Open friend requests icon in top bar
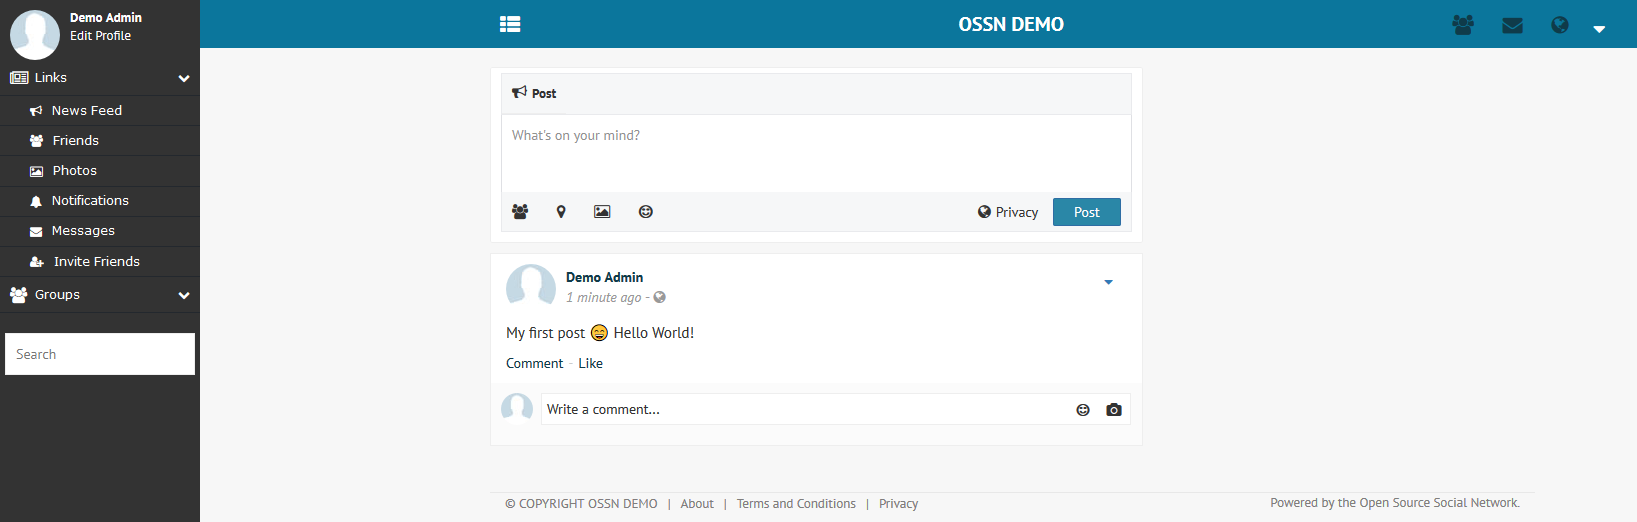Image resolution: width=1637 pixels, height=522 pixels. tap(1463, 25)
